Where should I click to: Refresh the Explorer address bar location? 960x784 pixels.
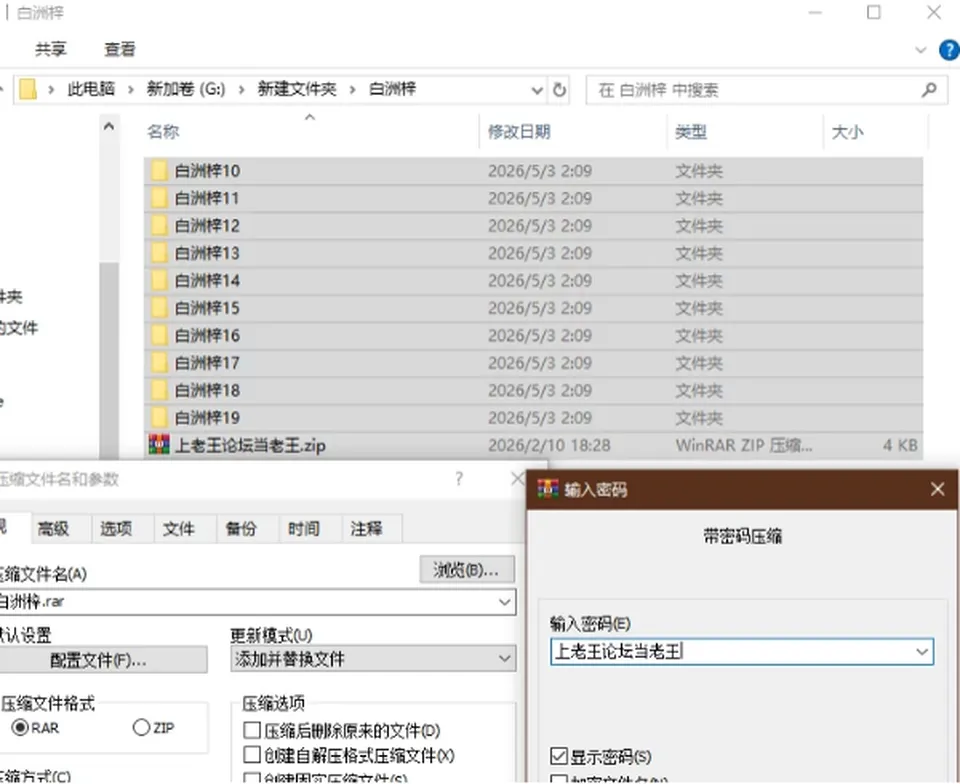click(x=559, y=90)
